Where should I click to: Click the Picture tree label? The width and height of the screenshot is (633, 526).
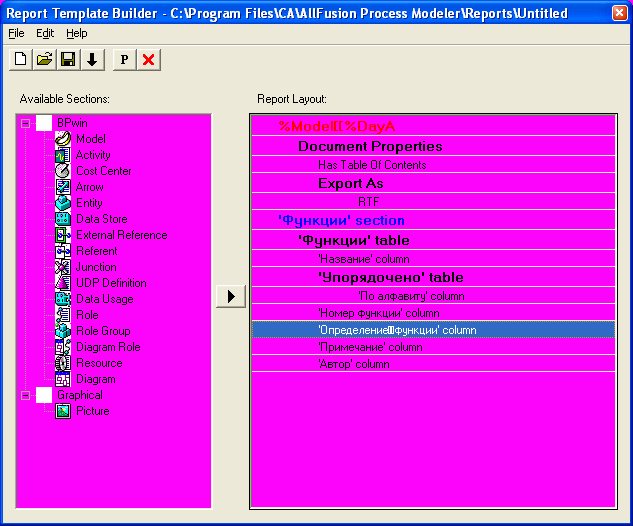click(x=92, y=411)
